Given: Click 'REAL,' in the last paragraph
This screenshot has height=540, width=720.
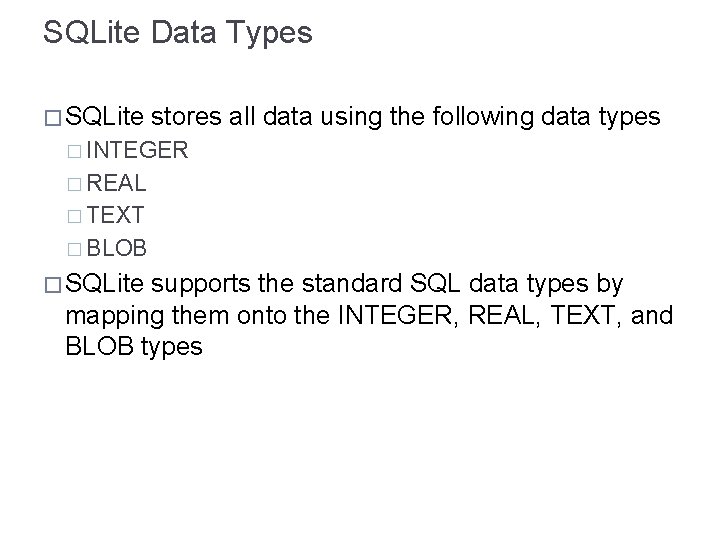Looking at the screenshot, I should [x=504, y=315].
